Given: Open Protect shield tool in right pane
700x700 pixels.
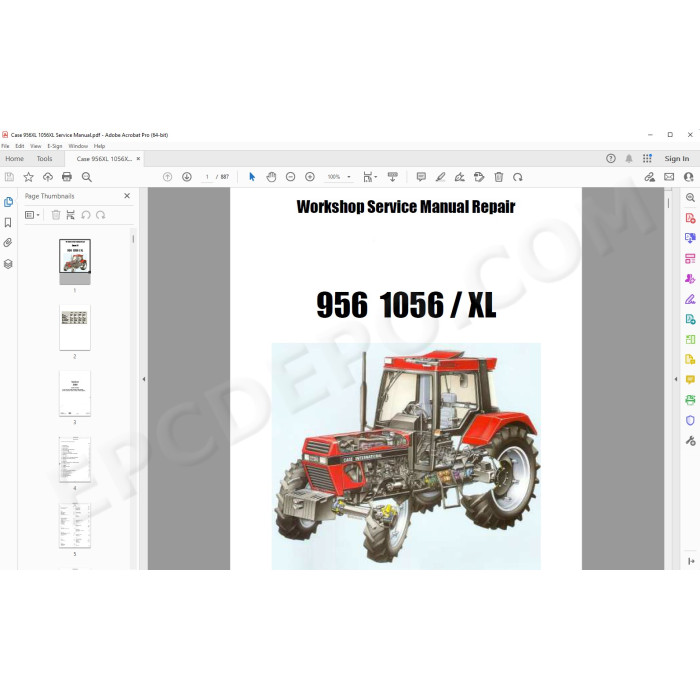Looking at the screenshot, I should [x=690, y=420].
